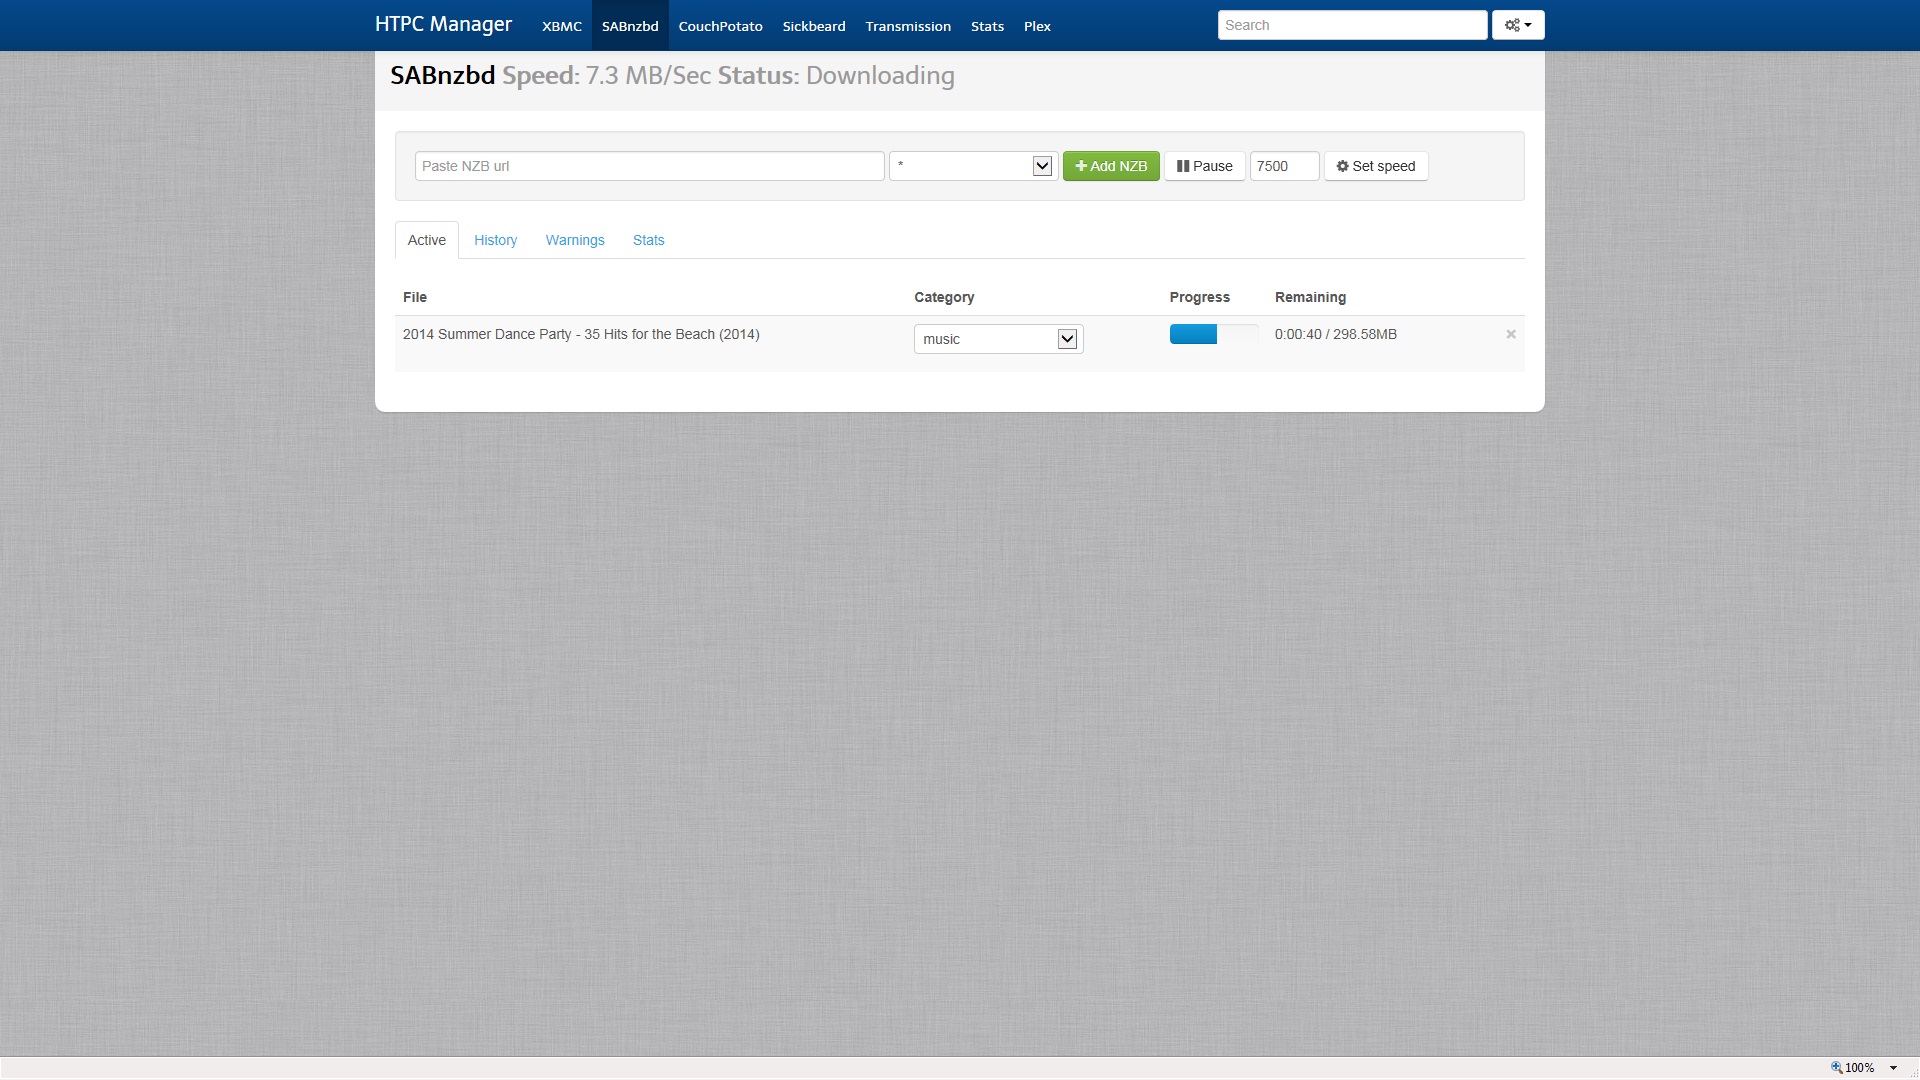The image size is (1920, 1080).
Task: Open the CouchPotato navigation item
Action: (x=720, y=26)
